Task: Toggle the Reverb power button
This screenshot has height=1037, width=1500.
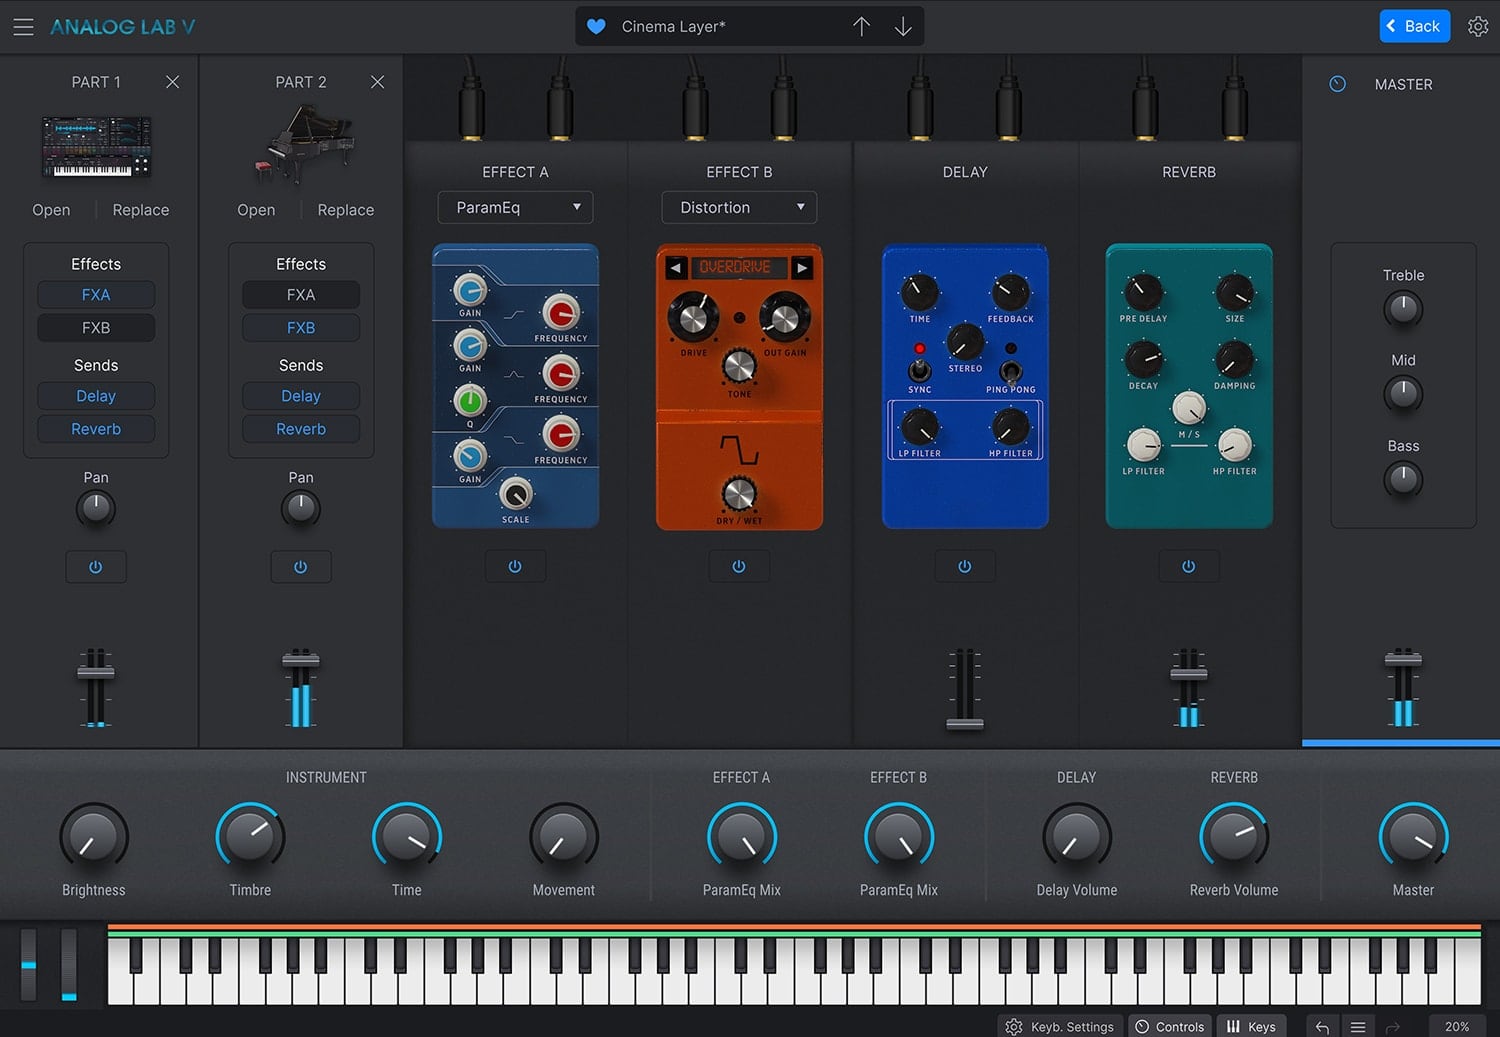Action: 1189,566
